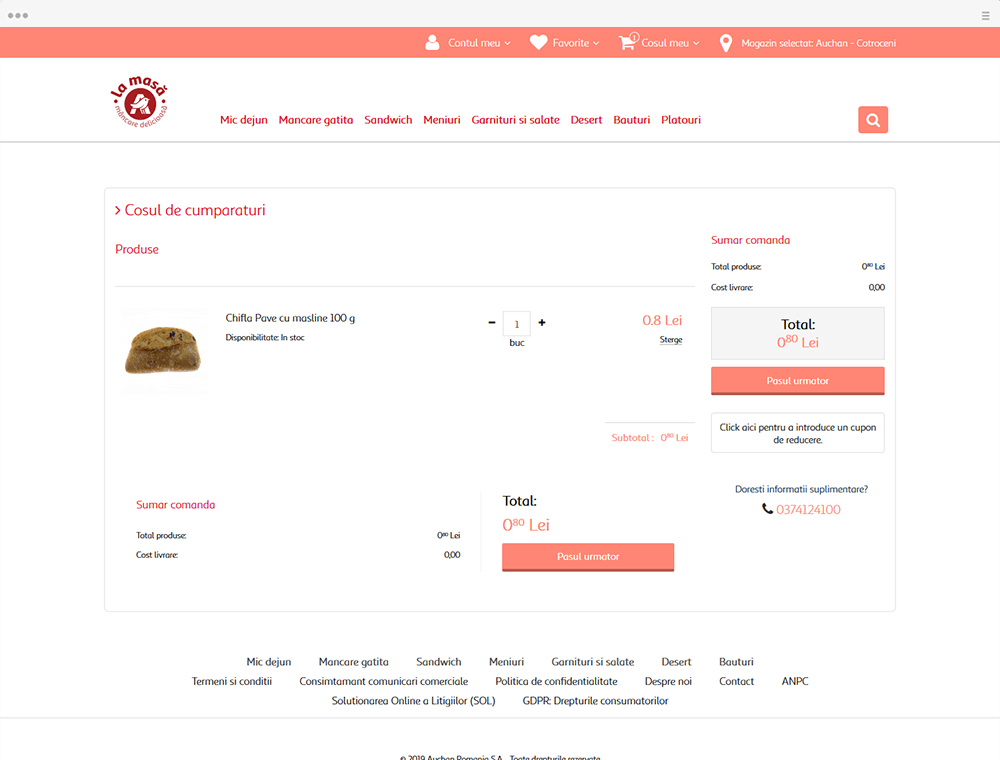Open search with the magnifier button
The height and width of the screenshot is (760, 1000).
pos(873,120)
